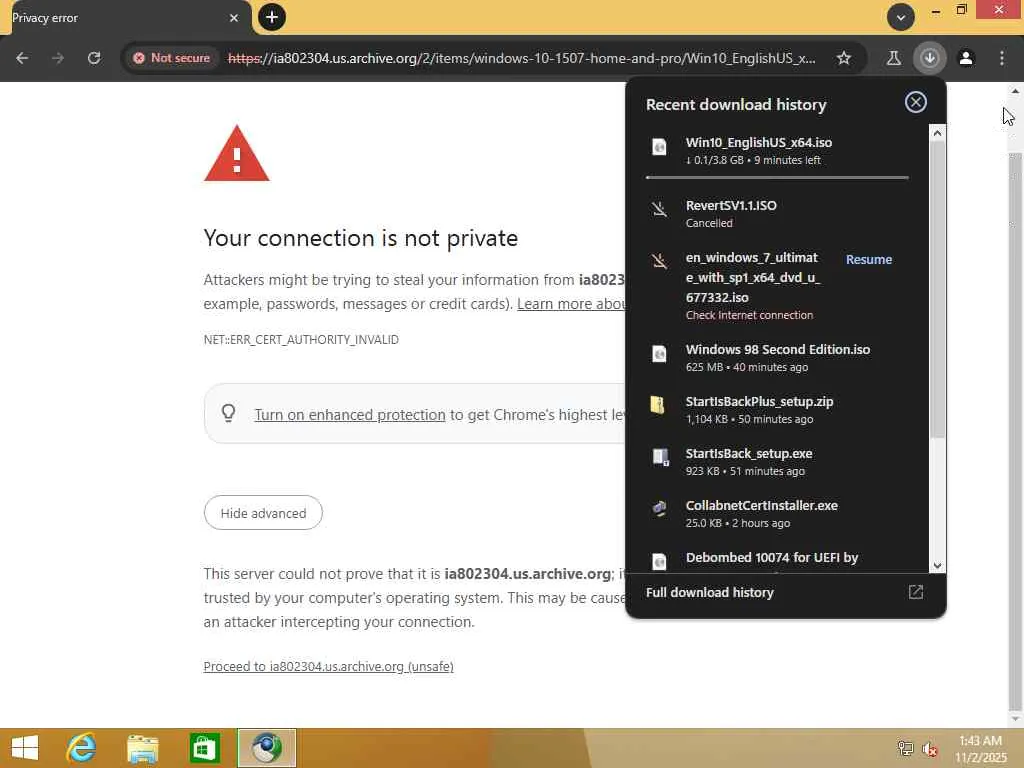Image resolution: width=1024 pixels, height=768 pixels.
Task: Select the RevertSV1.1.ISO download entry
Action: (777, 214)
